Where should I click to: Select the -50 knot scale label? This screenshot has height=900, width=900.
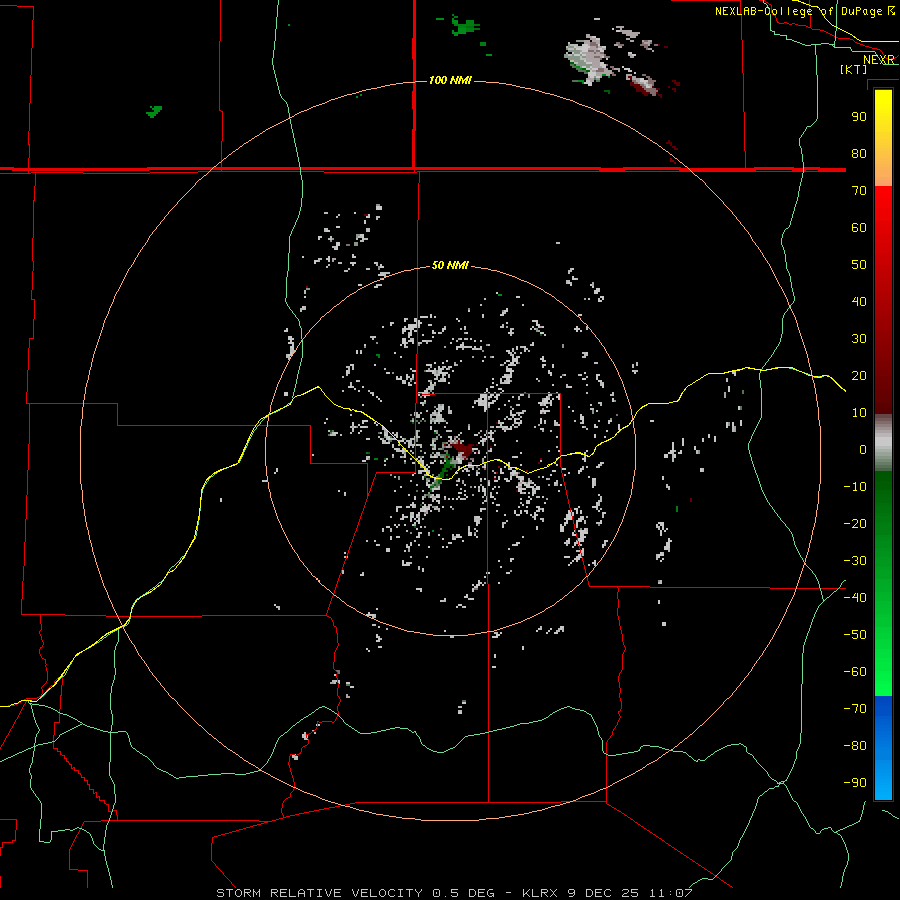click(x=855, y=635)
